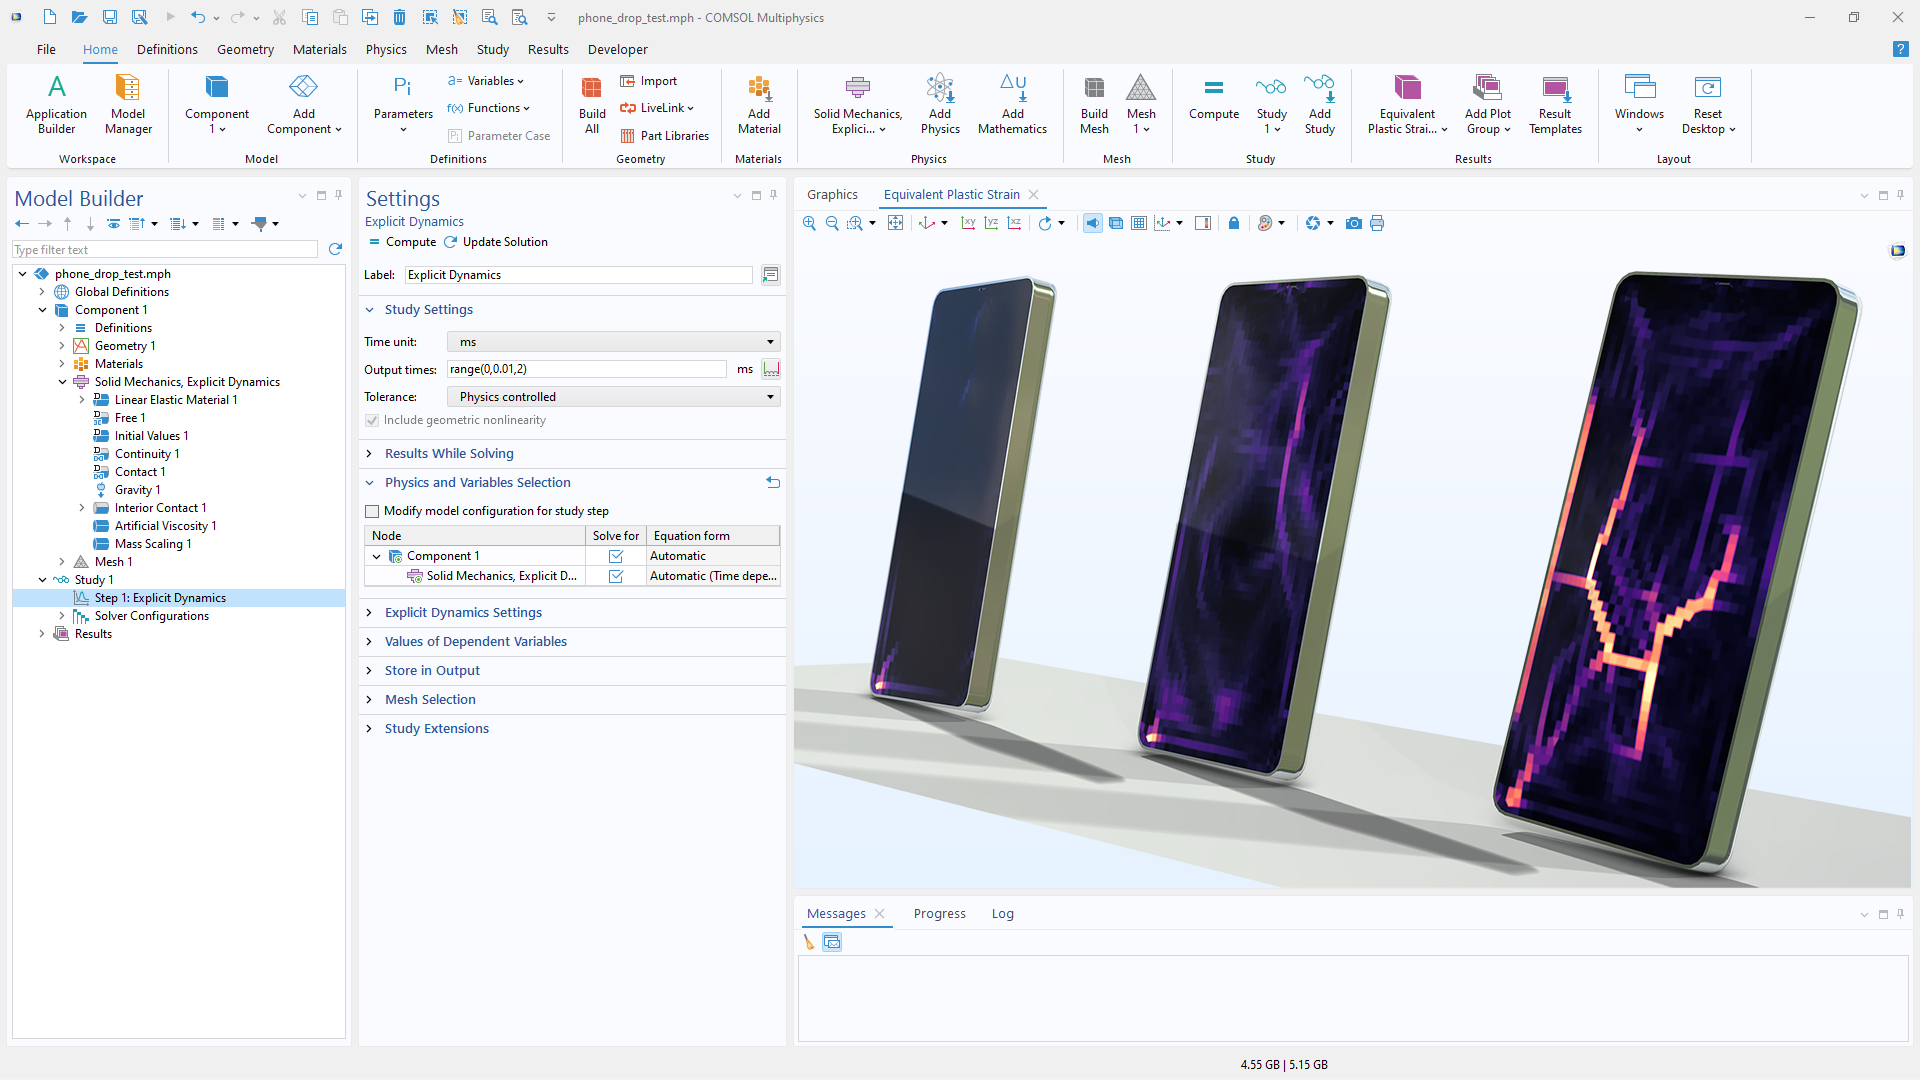This screenshot has height=1080, width=1920.
Task: Click the Output times input field
Action: coord(586,369)
